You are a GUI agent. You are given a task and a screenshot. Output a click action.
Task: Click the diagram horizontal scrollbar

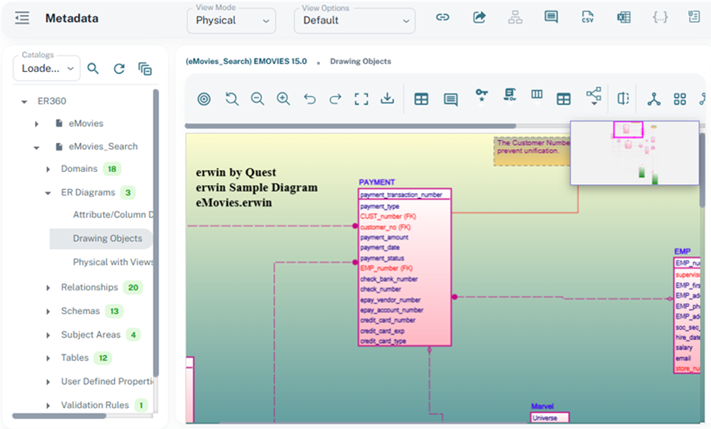click(x=350, y=126)
